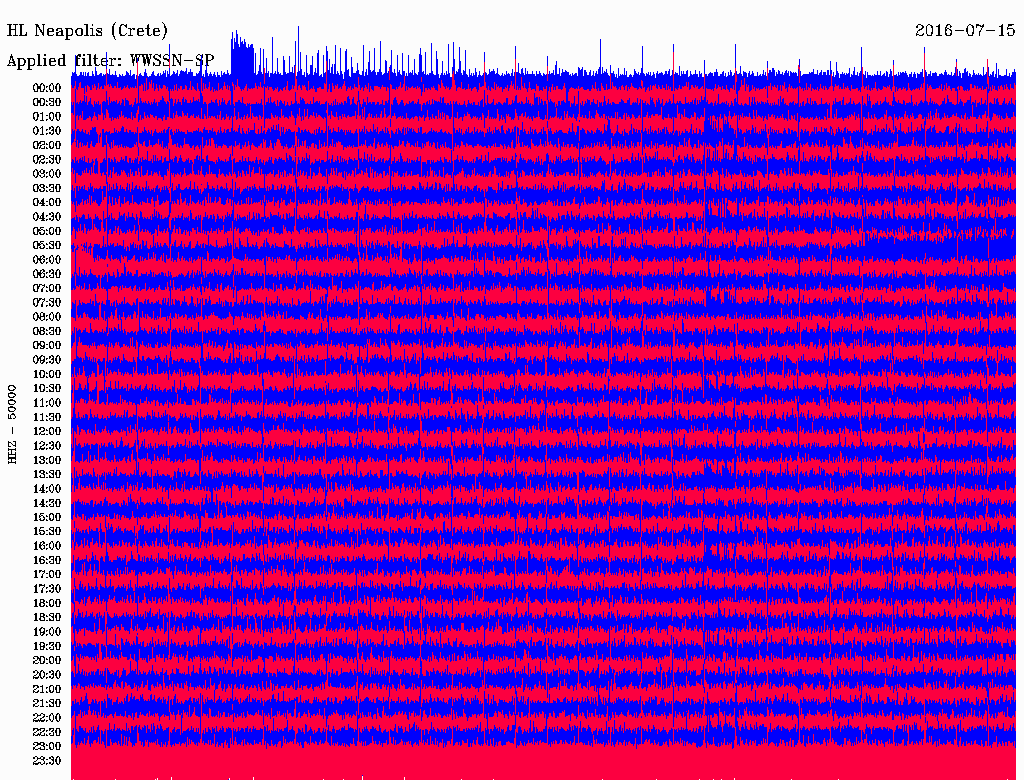Select the date label "2016-07-15"
This screenshot has width=1024, height=780.
(965, 31)
